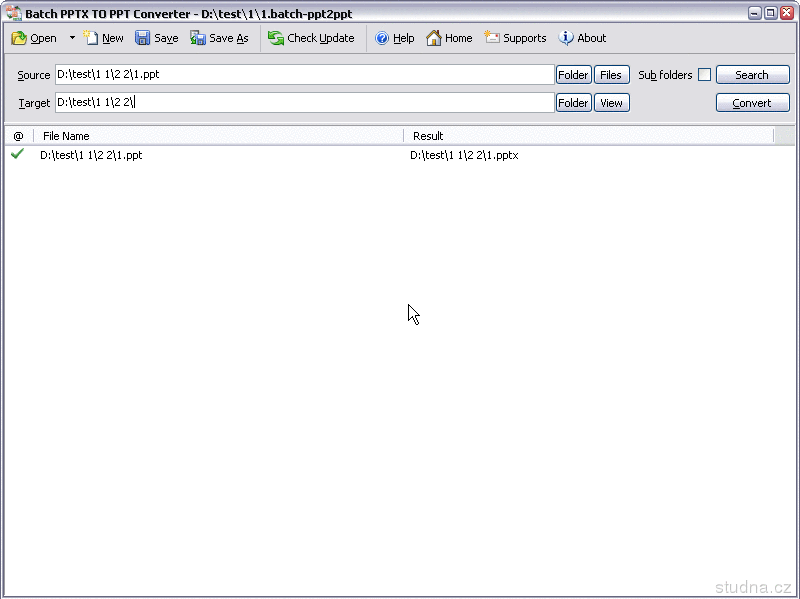Click the Source Files button

point(612,74)
